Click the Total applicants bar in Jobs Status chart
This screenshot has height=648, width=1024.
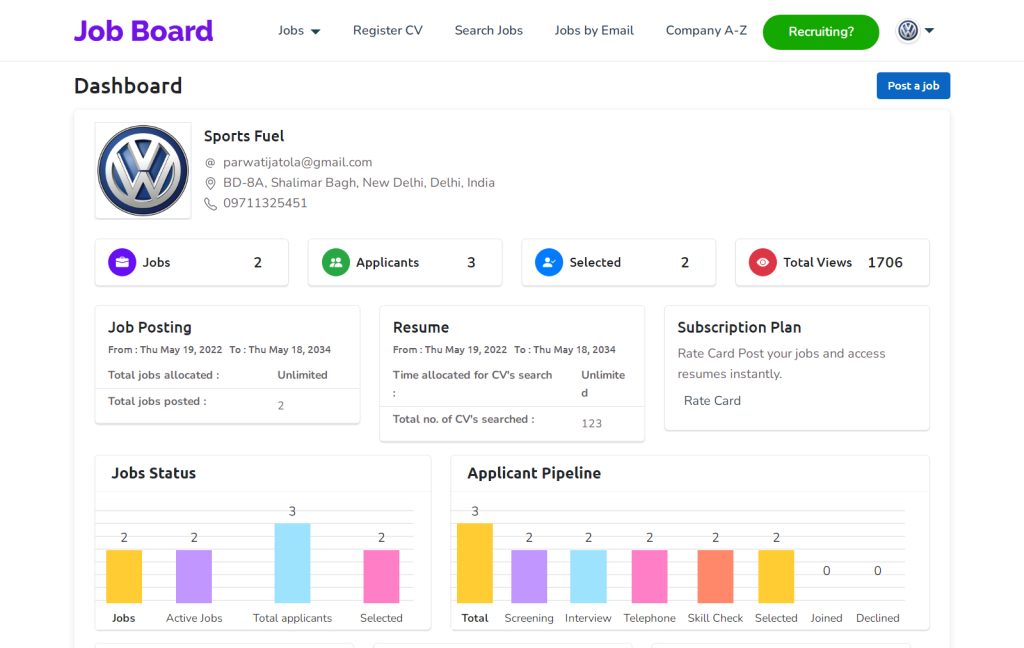point(292,565)
